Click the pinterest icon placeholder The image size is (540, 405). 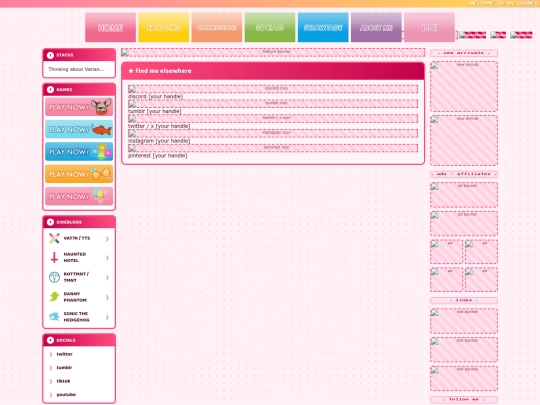pyautogui.click(x=273, y=148)
